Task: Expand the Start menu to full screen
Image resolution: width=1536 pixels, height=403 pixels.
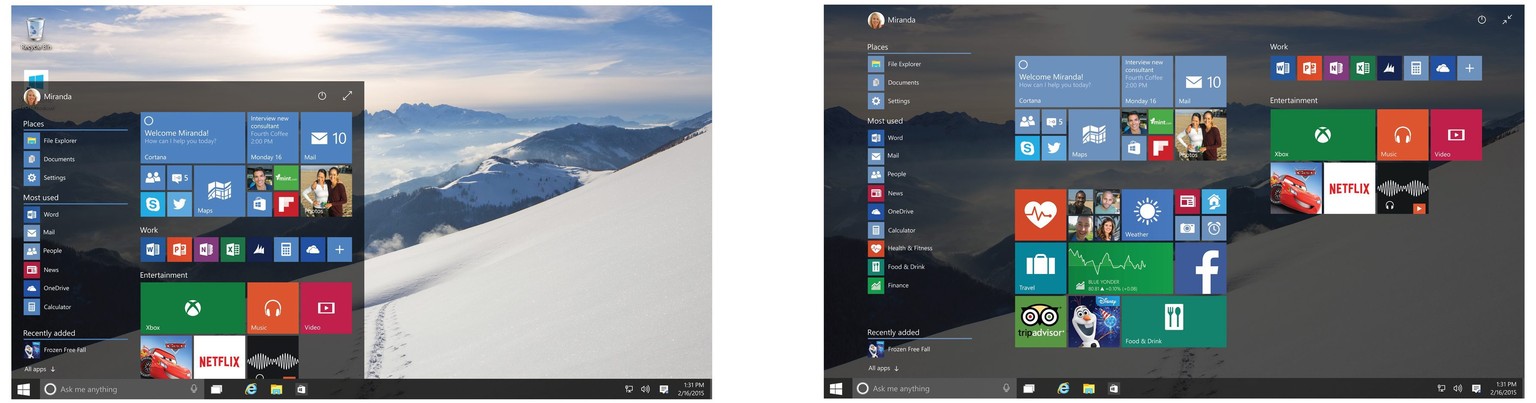Action: [x=347, y=96]
